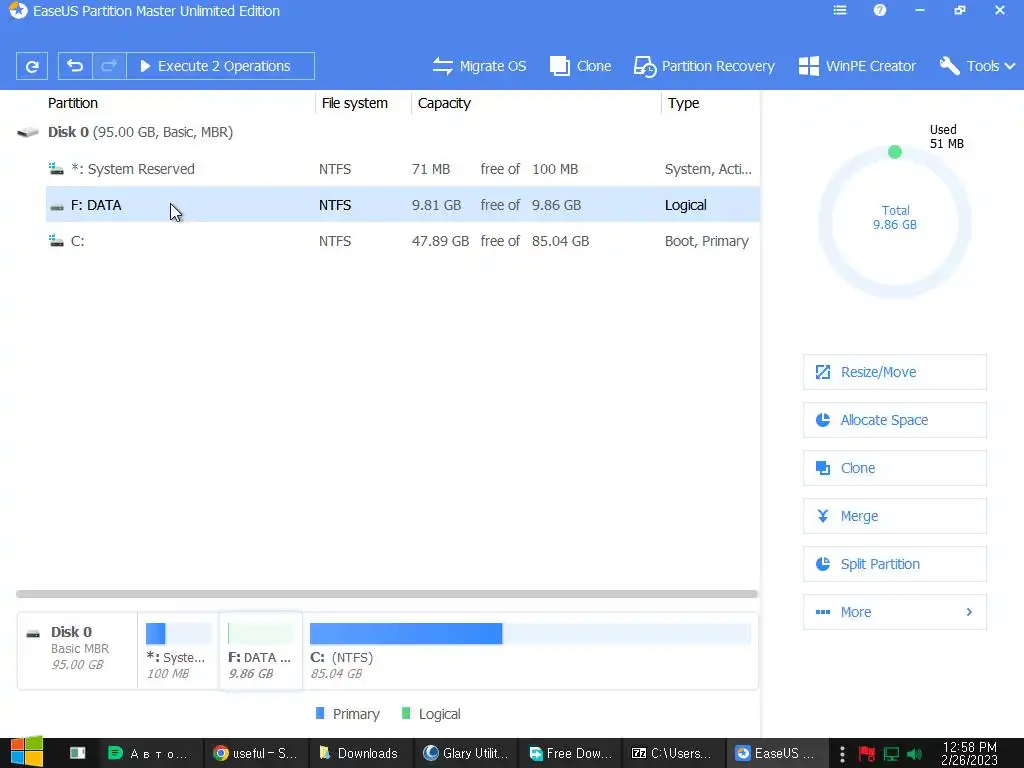Select System Reserved block in disk map
The width and height of the screenshot is (1024, 768).
[x=178, y=650]
